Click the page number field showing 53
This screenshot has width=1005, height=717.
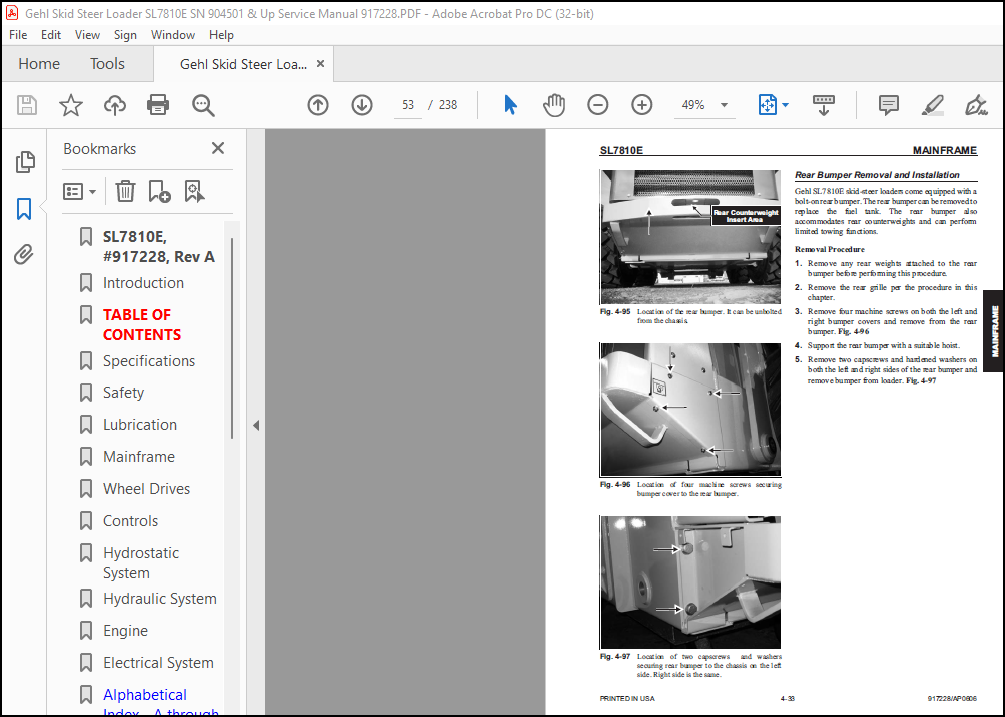coord(408,105)
